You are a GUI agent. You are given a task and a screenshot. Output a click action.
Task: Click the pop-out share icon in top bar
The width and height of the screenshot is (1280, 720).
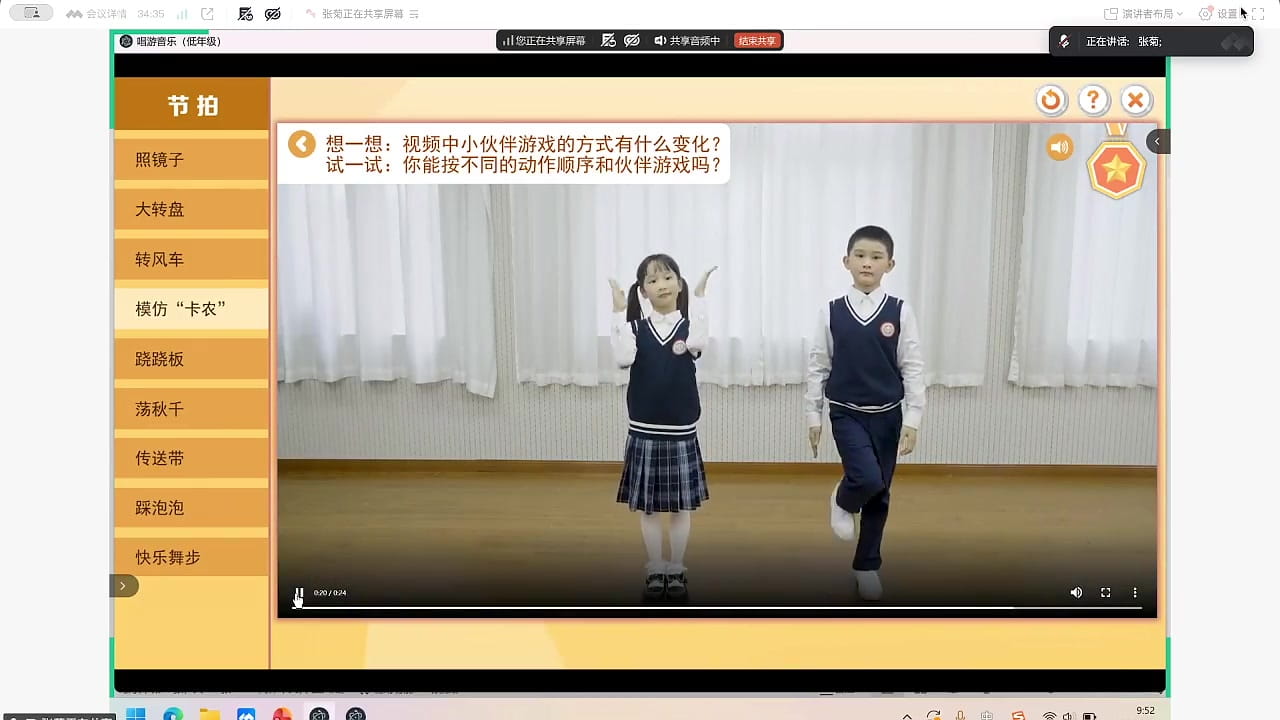[207, 14]
